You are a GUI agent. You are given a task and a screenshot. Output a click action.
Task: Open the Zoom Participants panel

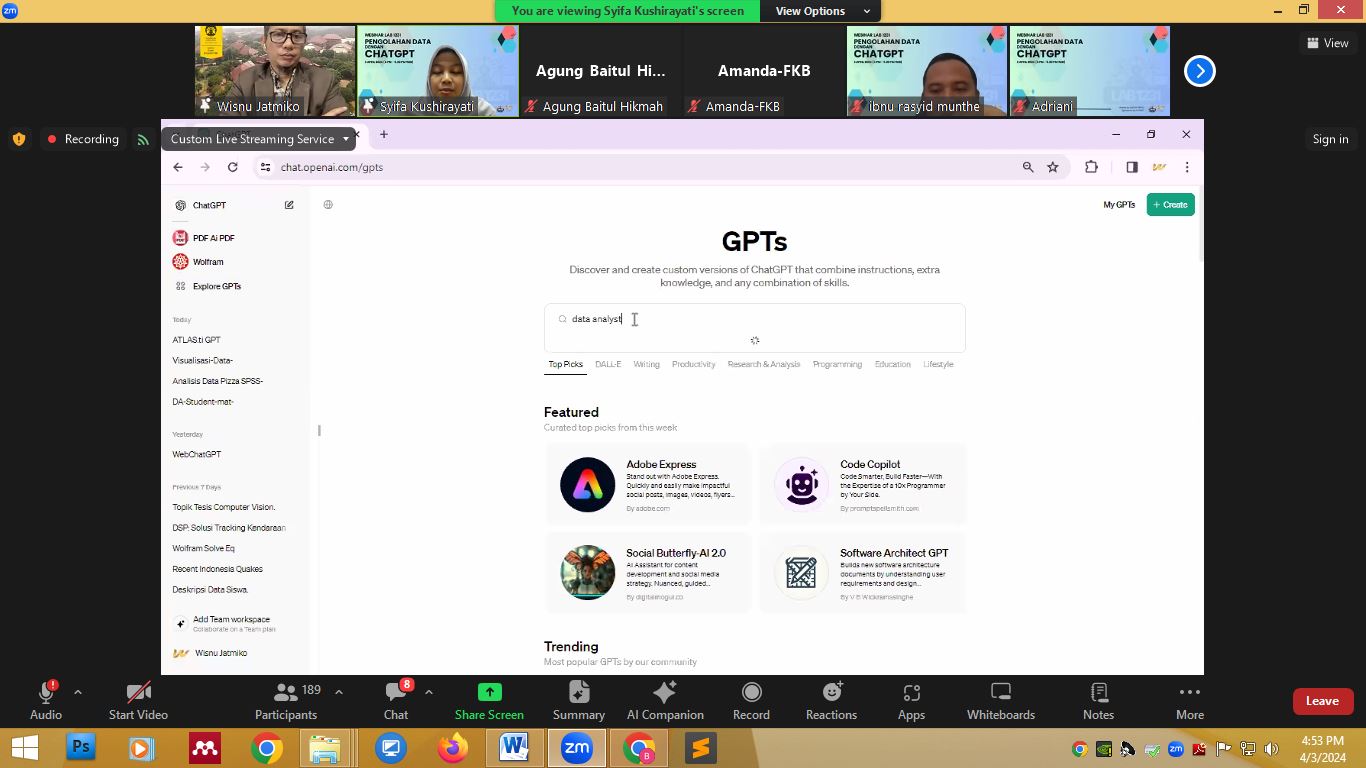[285, 699]
